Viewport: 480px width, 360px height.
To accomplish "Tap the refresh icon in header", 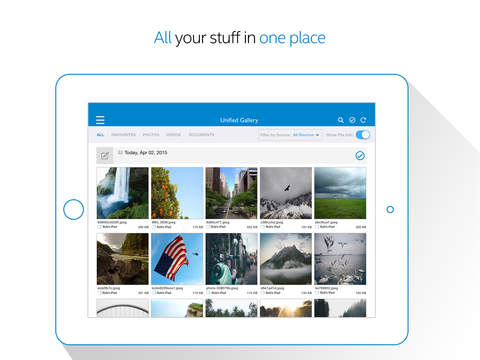I will coord(363,120).
